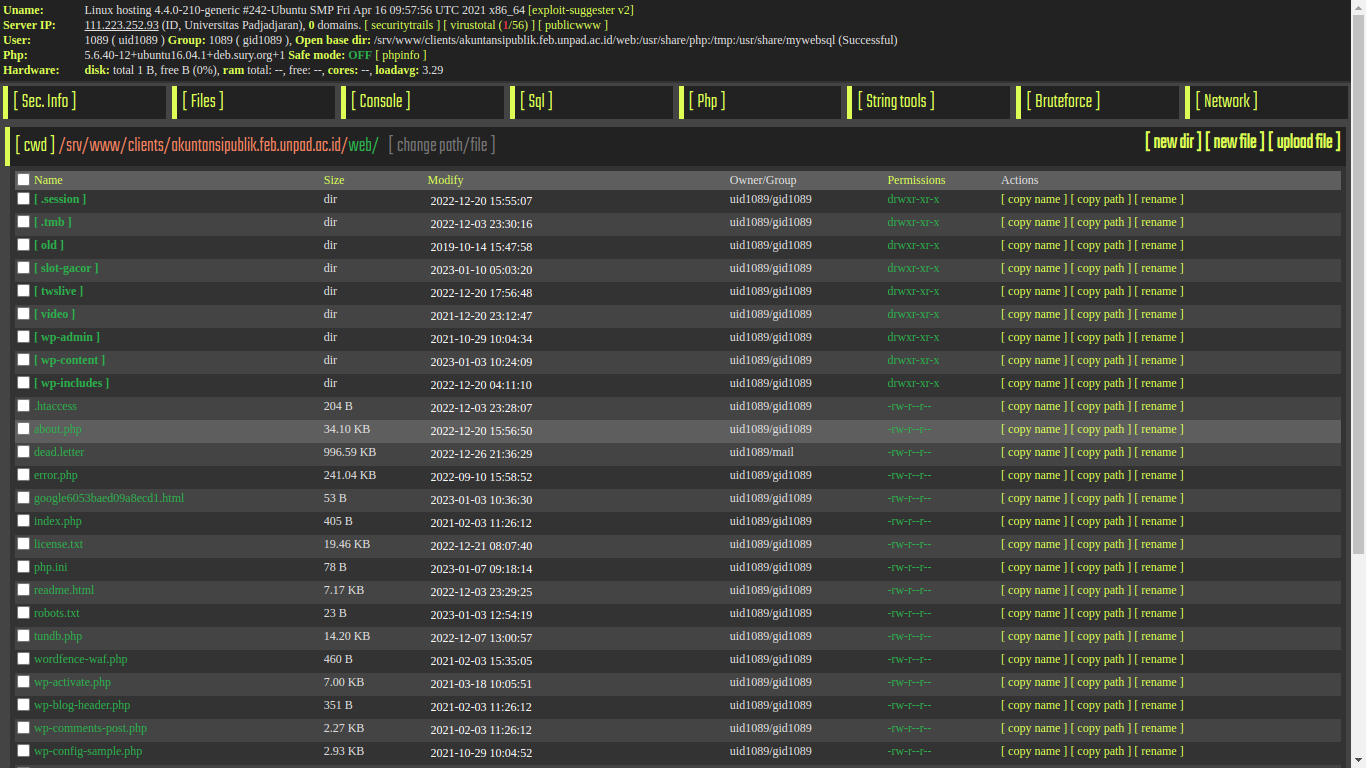Open the securitytrails link
The image size is (1366, 768).
tap(403, 25)
